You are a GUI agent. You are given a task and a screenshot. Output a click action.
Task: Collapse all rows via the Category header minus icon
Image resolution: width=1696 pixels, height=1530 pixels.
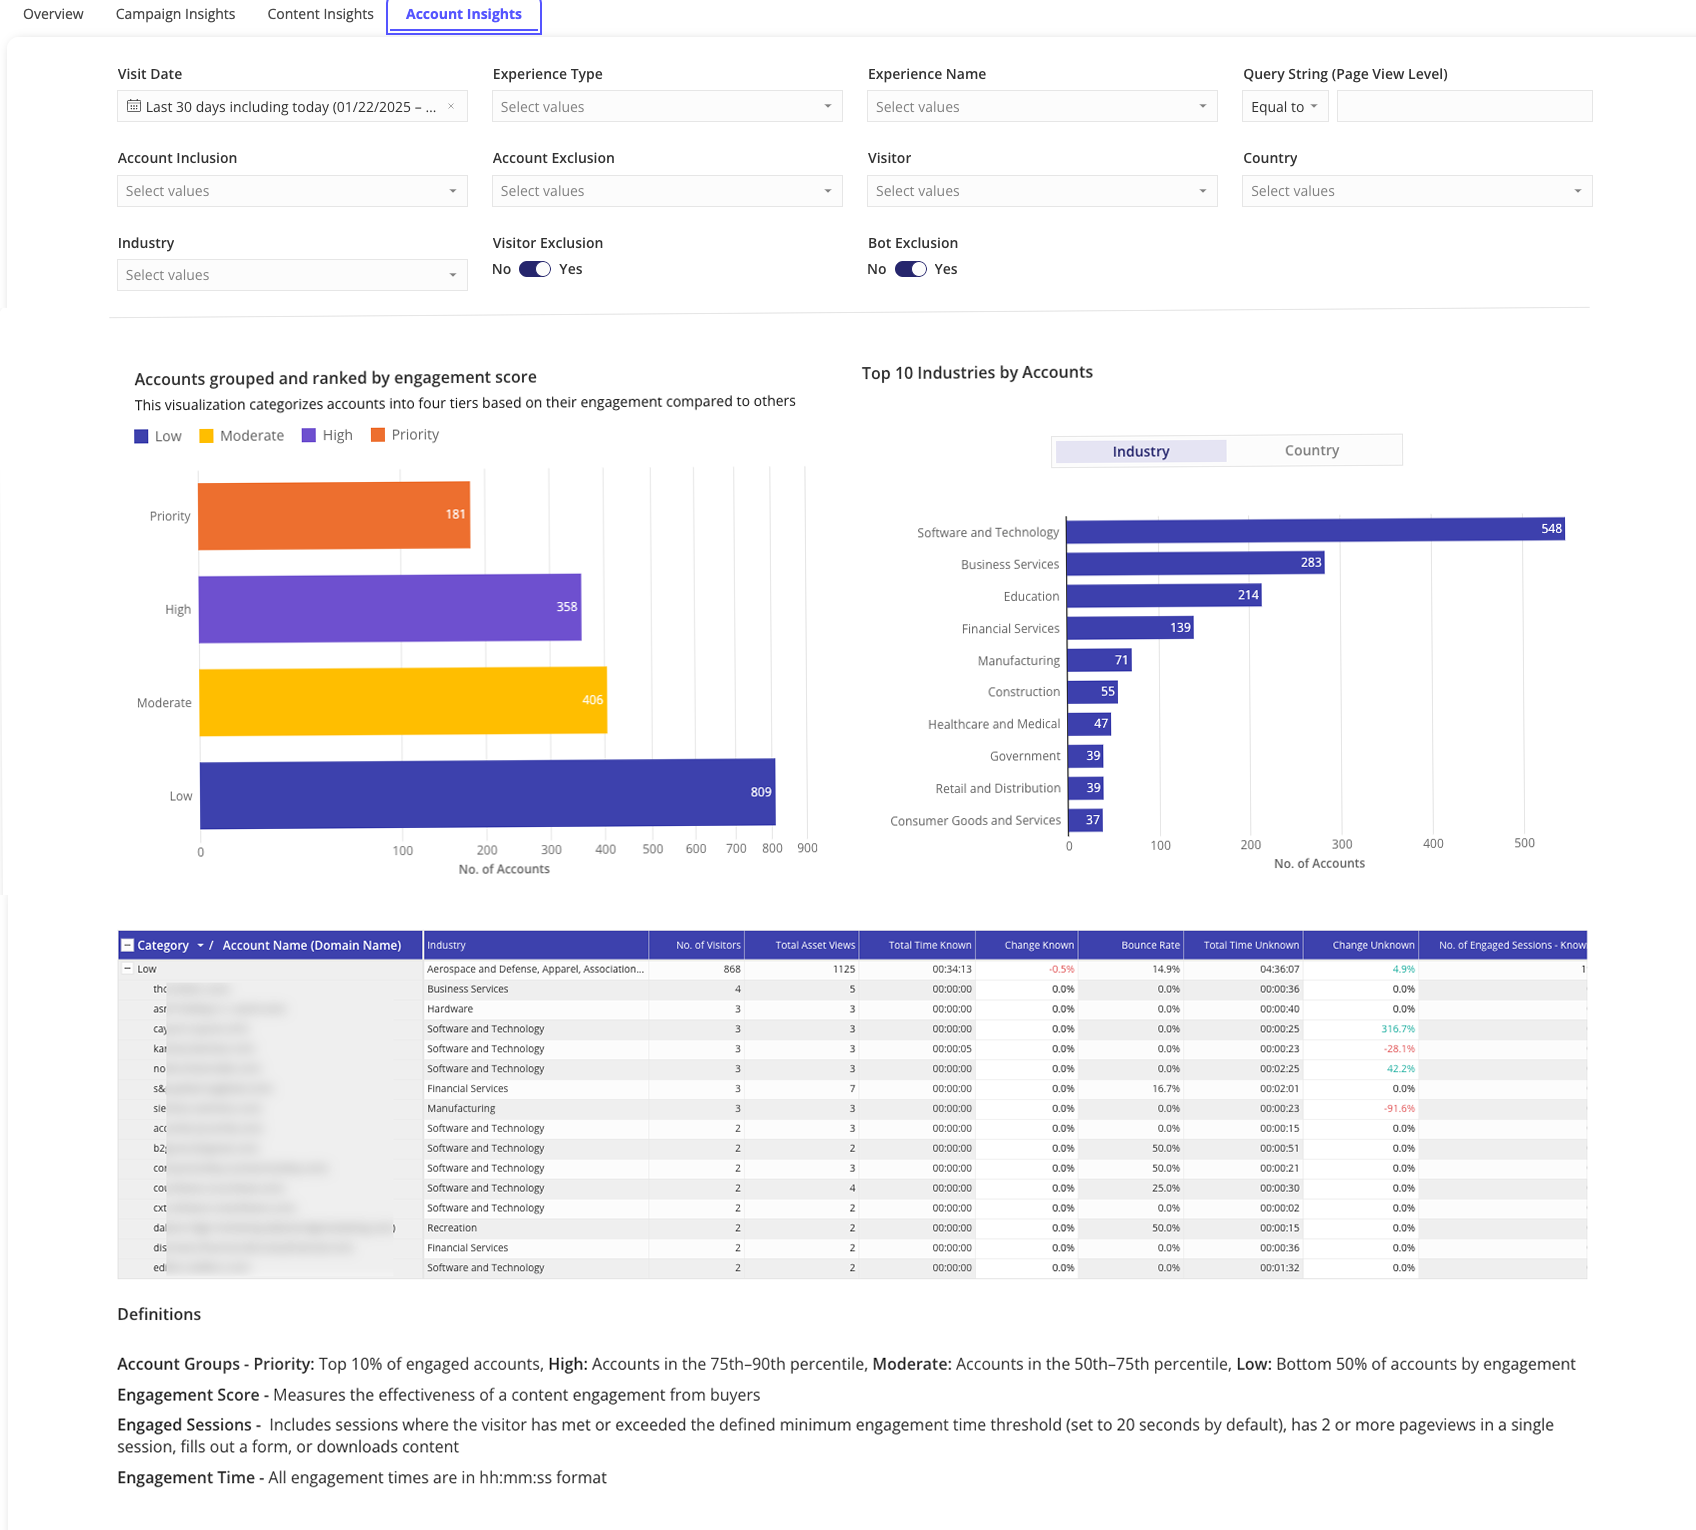tap(127, 945)
